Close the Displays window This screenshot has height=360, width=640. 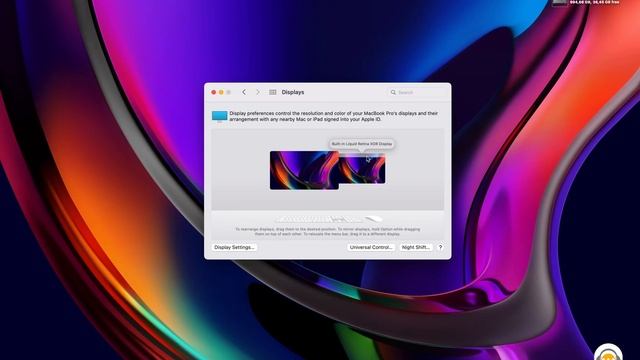coord(213,92)
